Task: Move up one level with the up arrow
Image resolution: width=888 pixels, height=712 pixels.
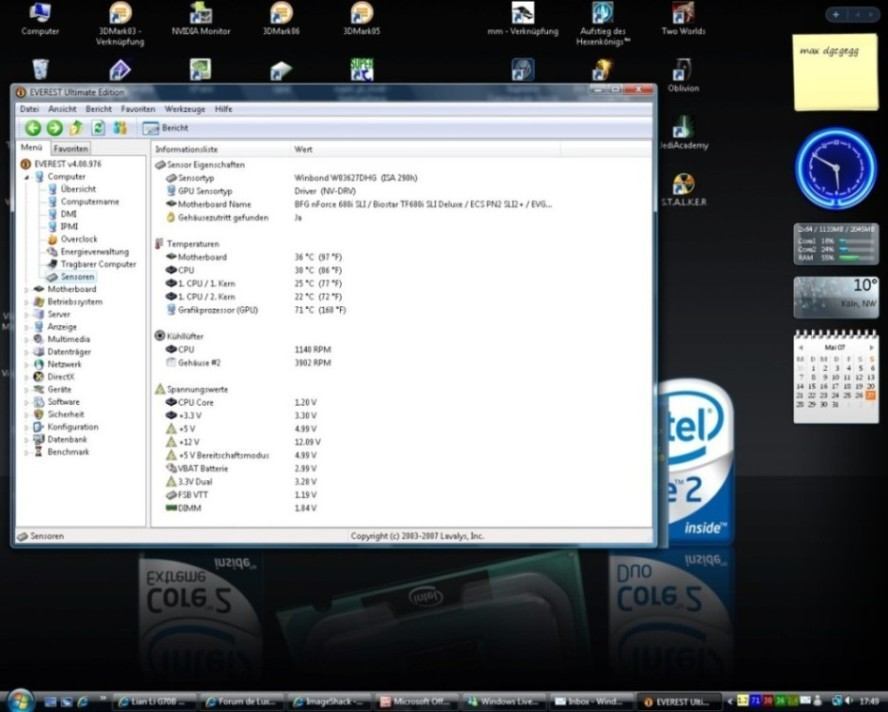Action: click(76, 128)
